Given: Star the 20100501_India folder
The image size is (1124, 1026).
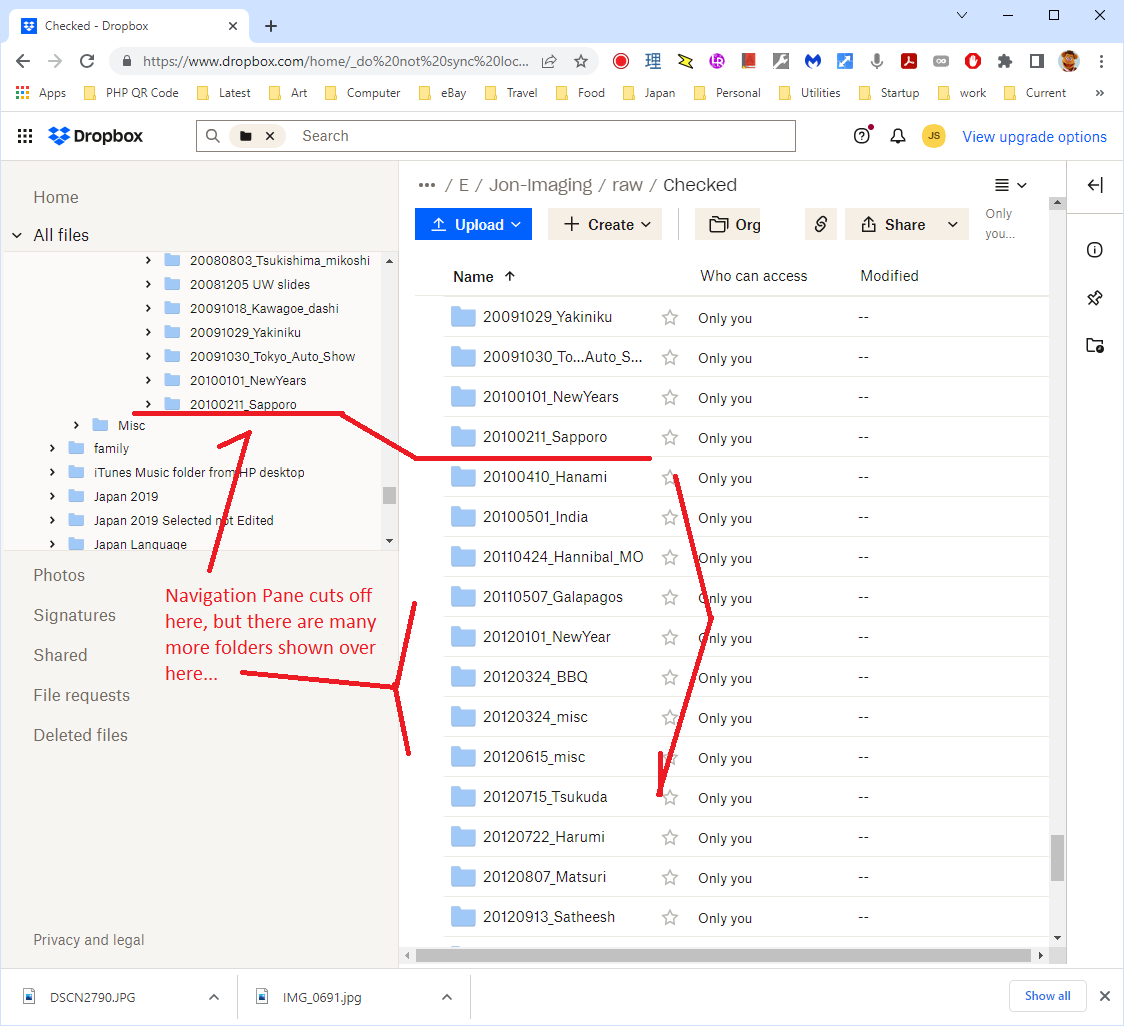Looking at the screenshot, I should pyautogui.click(x=670, y=518).
